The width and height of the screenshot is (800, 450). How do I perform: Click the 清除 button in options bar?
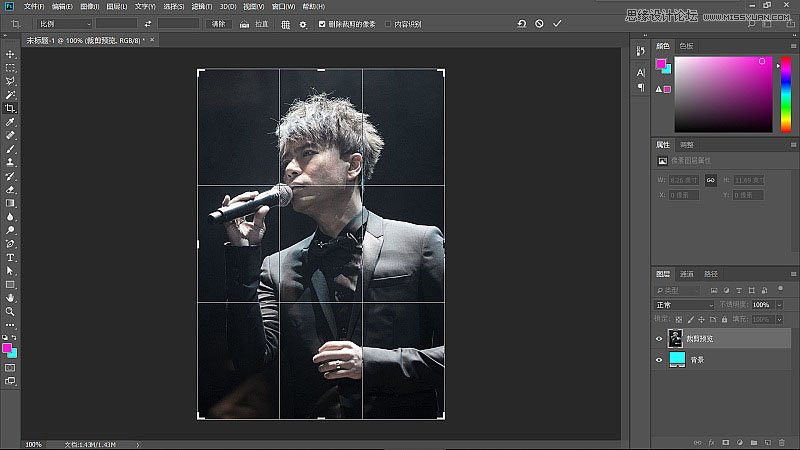(218, 23)
